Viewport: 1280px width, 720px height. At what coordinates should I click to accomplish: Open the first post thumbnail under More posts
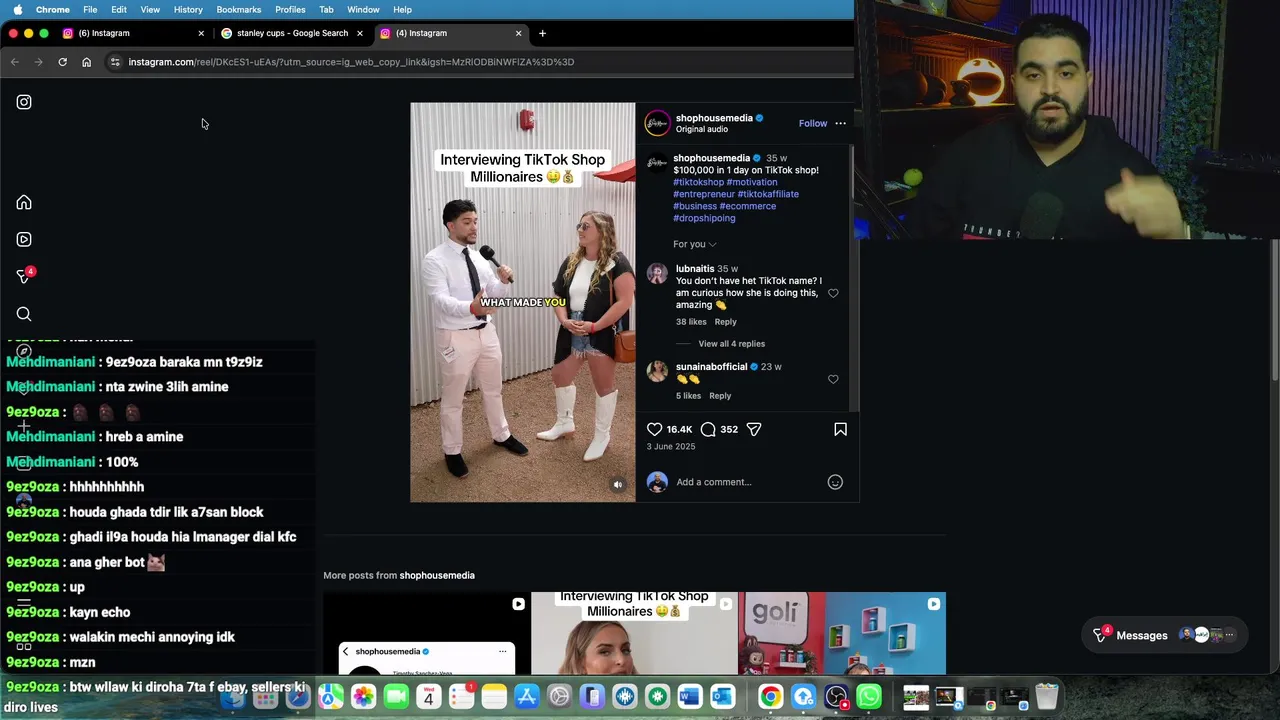click(427, 633)
